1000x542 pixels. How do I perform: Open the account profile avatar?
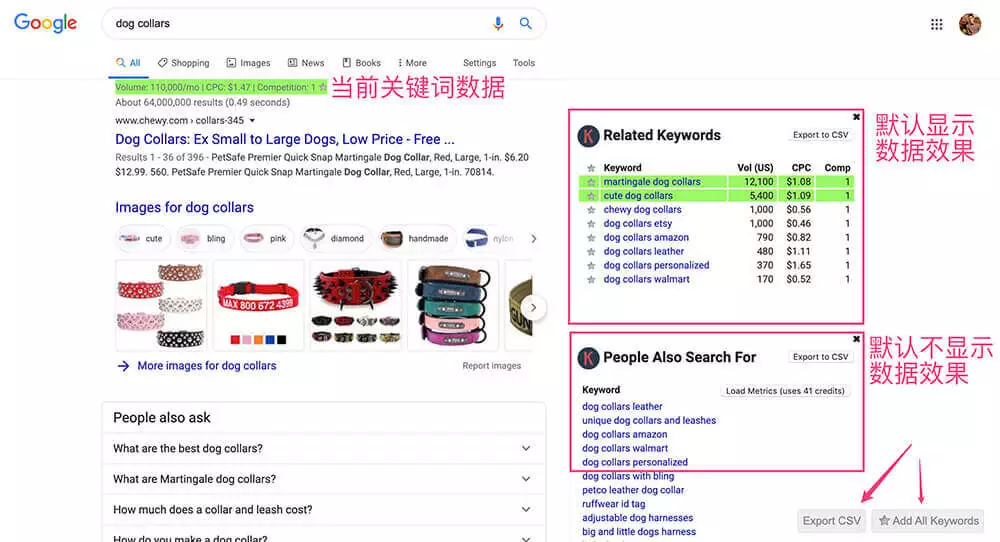point(970,24)
